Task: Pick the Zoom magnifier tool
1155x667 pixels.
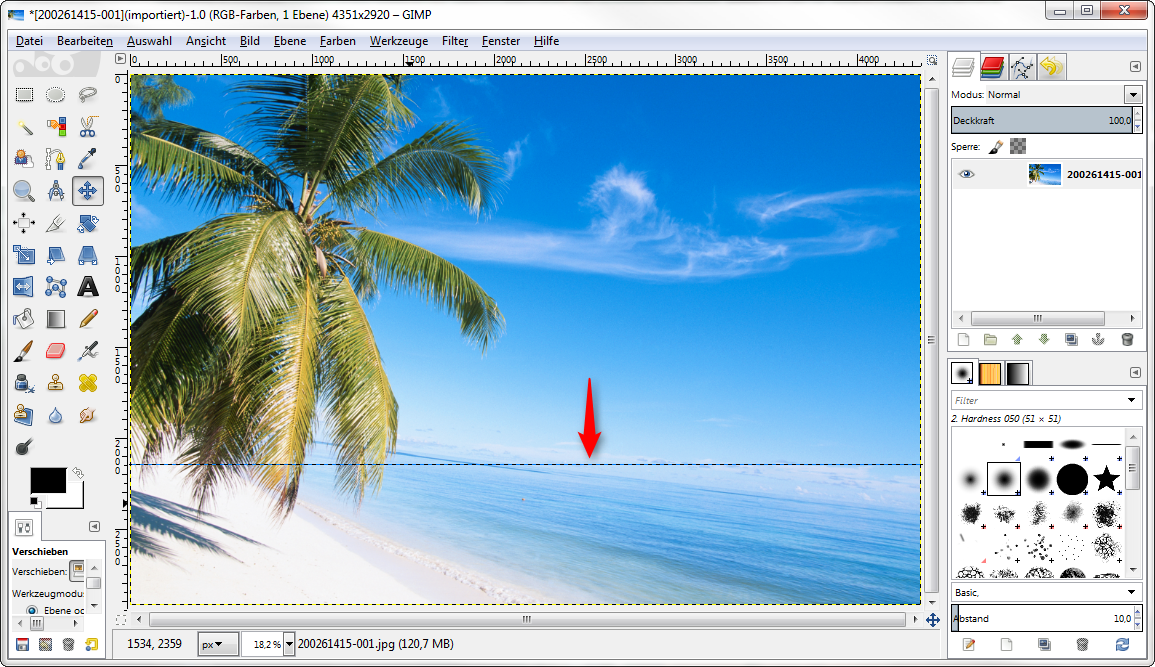Action: (x=24, y=190)
